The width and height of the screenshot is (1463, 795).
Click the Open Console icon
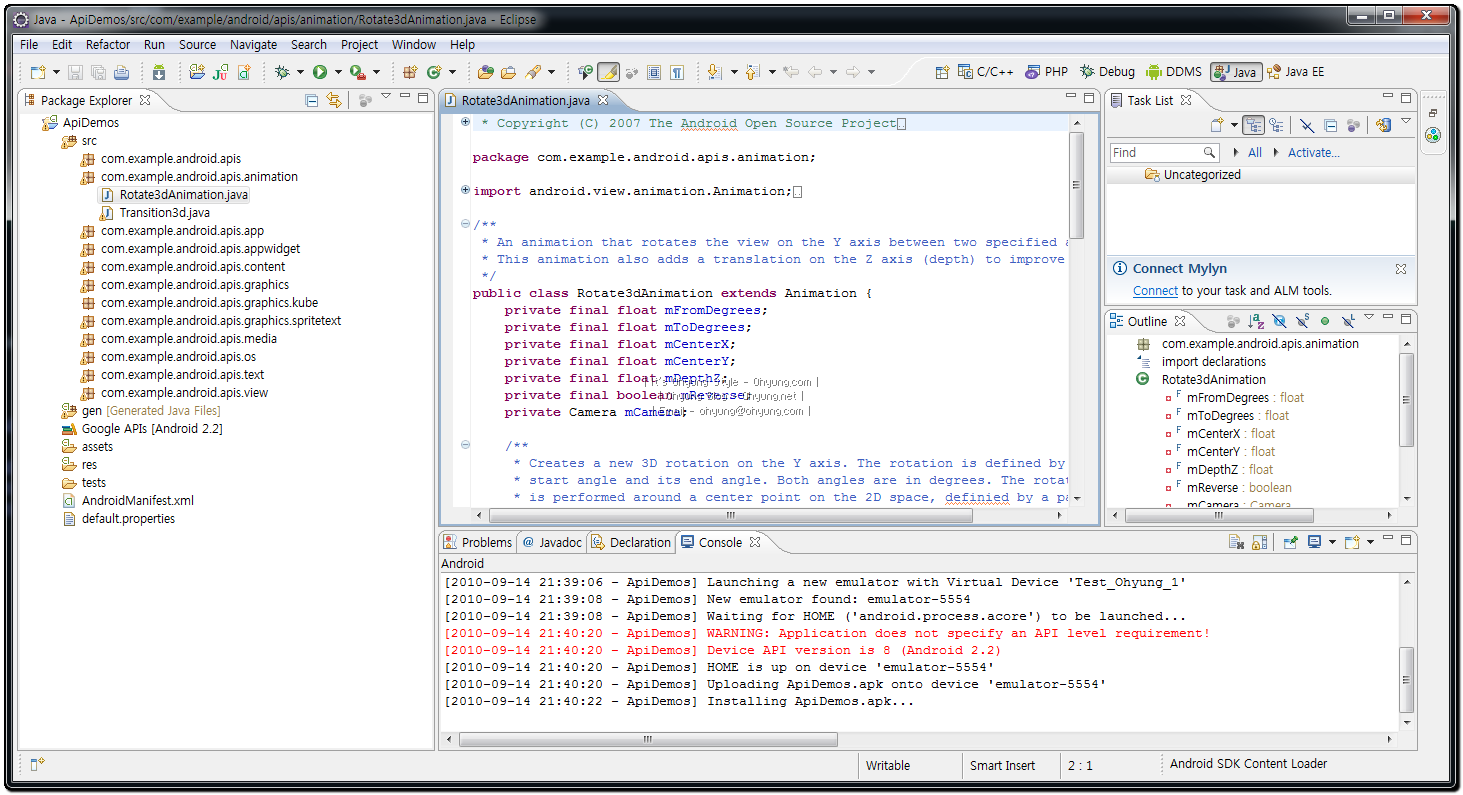[1352, 542]
